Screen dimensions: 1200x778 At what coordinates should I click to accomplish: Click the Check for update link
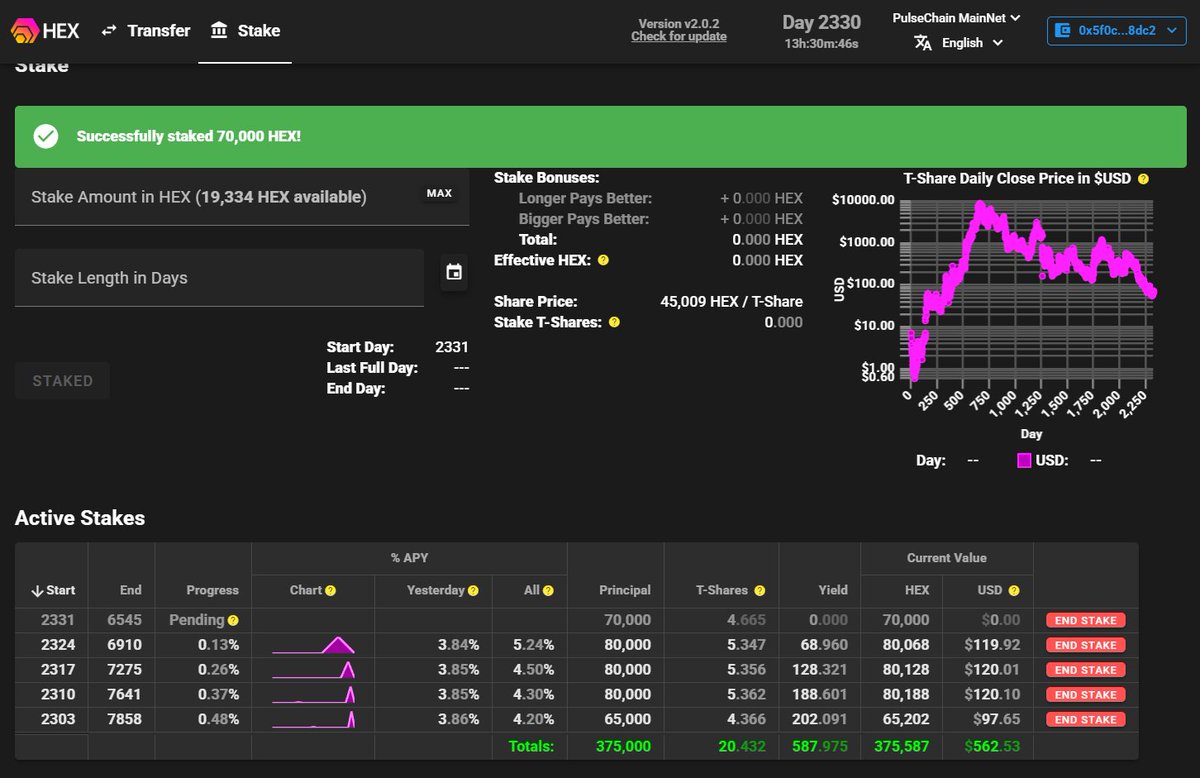coord(679,37)
